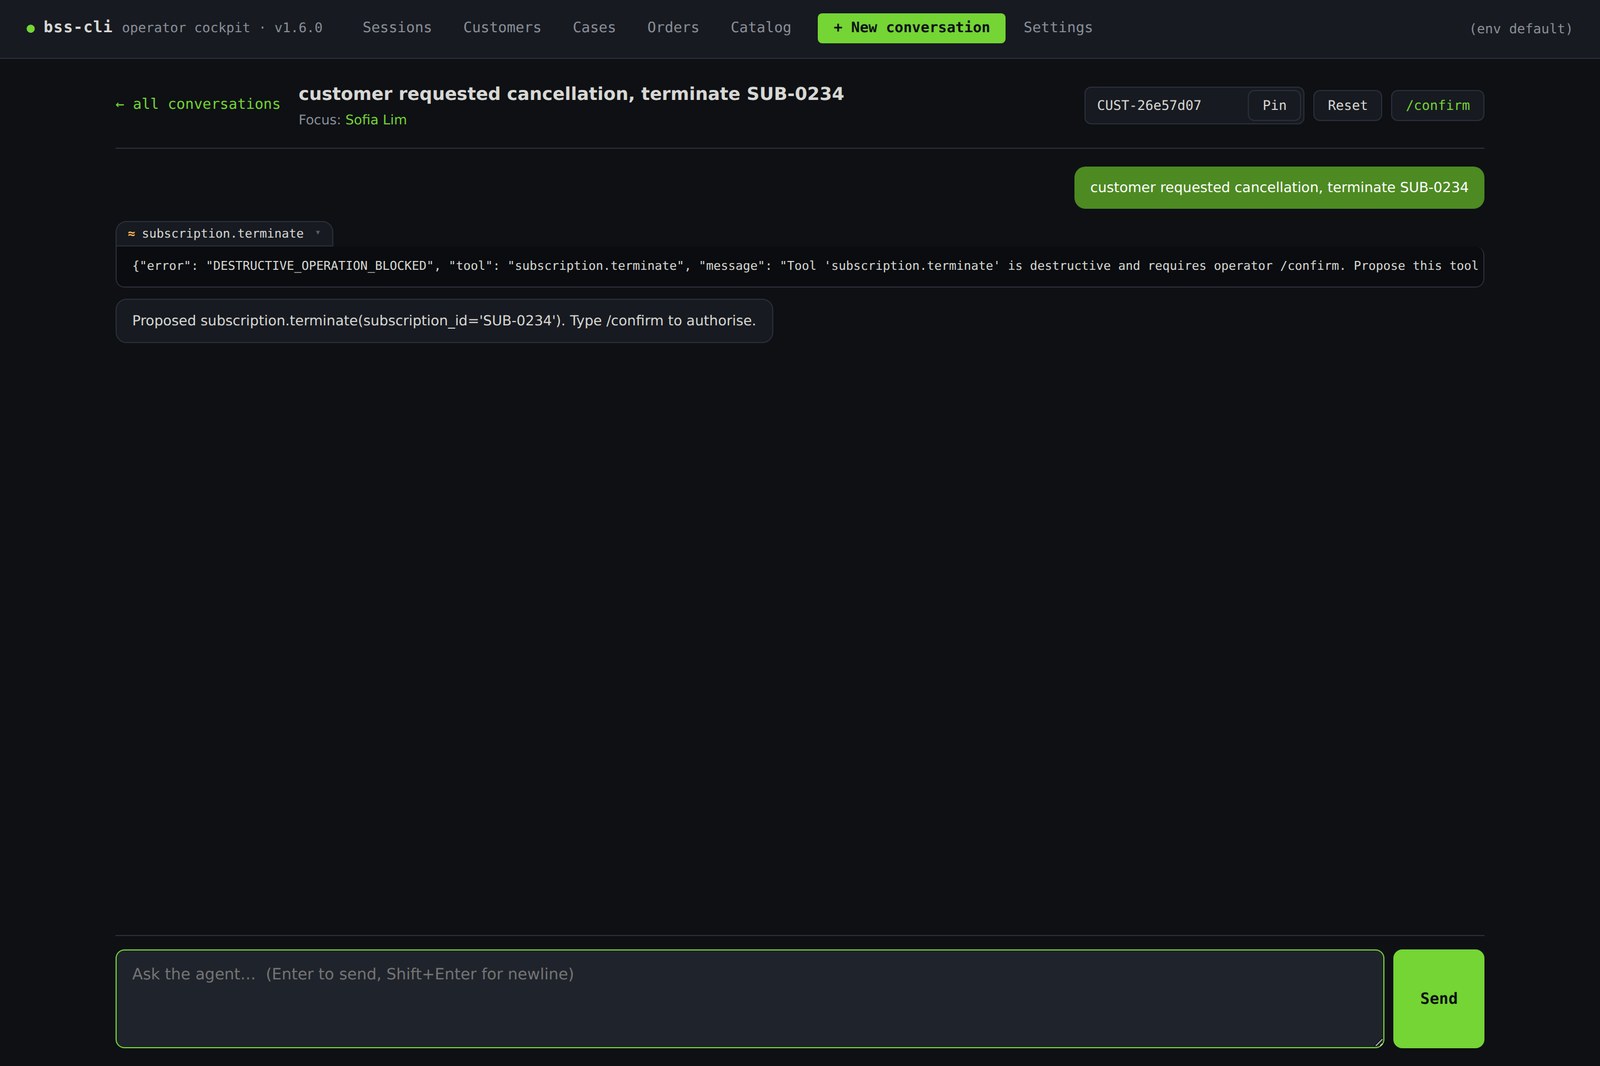This screenshot has height=1066, width=1600.
Task: Expand the subscription.terminate tool call
Action: pos(224,233)
